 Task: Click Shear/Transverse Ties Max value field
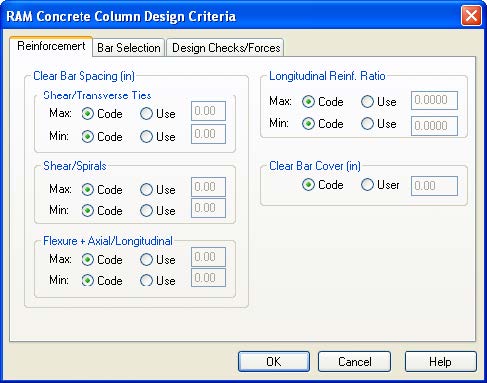(x=208, y=111)
